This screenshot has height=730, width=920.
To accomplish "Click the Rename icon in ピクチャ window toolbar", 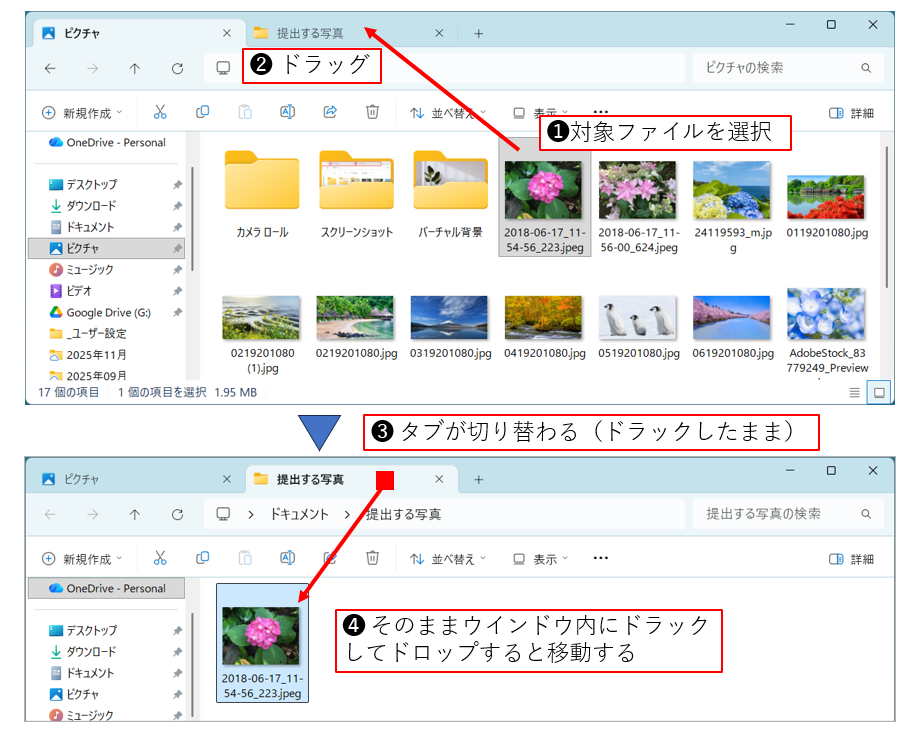I will tap(287, 112).
